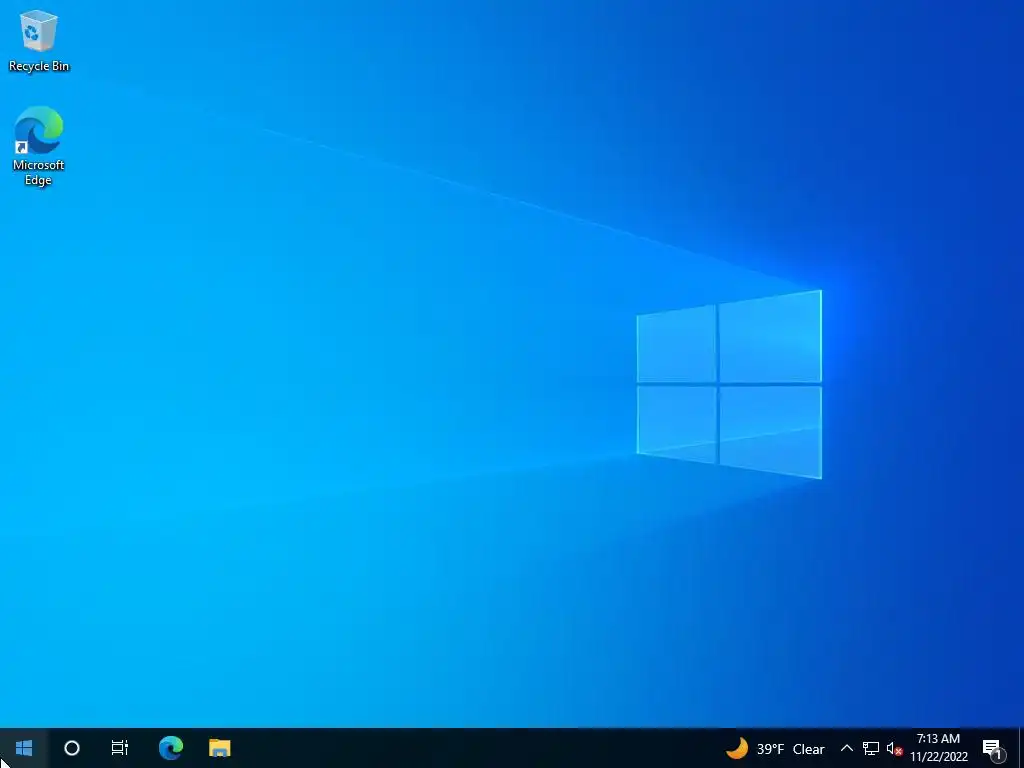Open the Windows Start menu
This screenshot has width=1024, height=768.
[24, 748]
